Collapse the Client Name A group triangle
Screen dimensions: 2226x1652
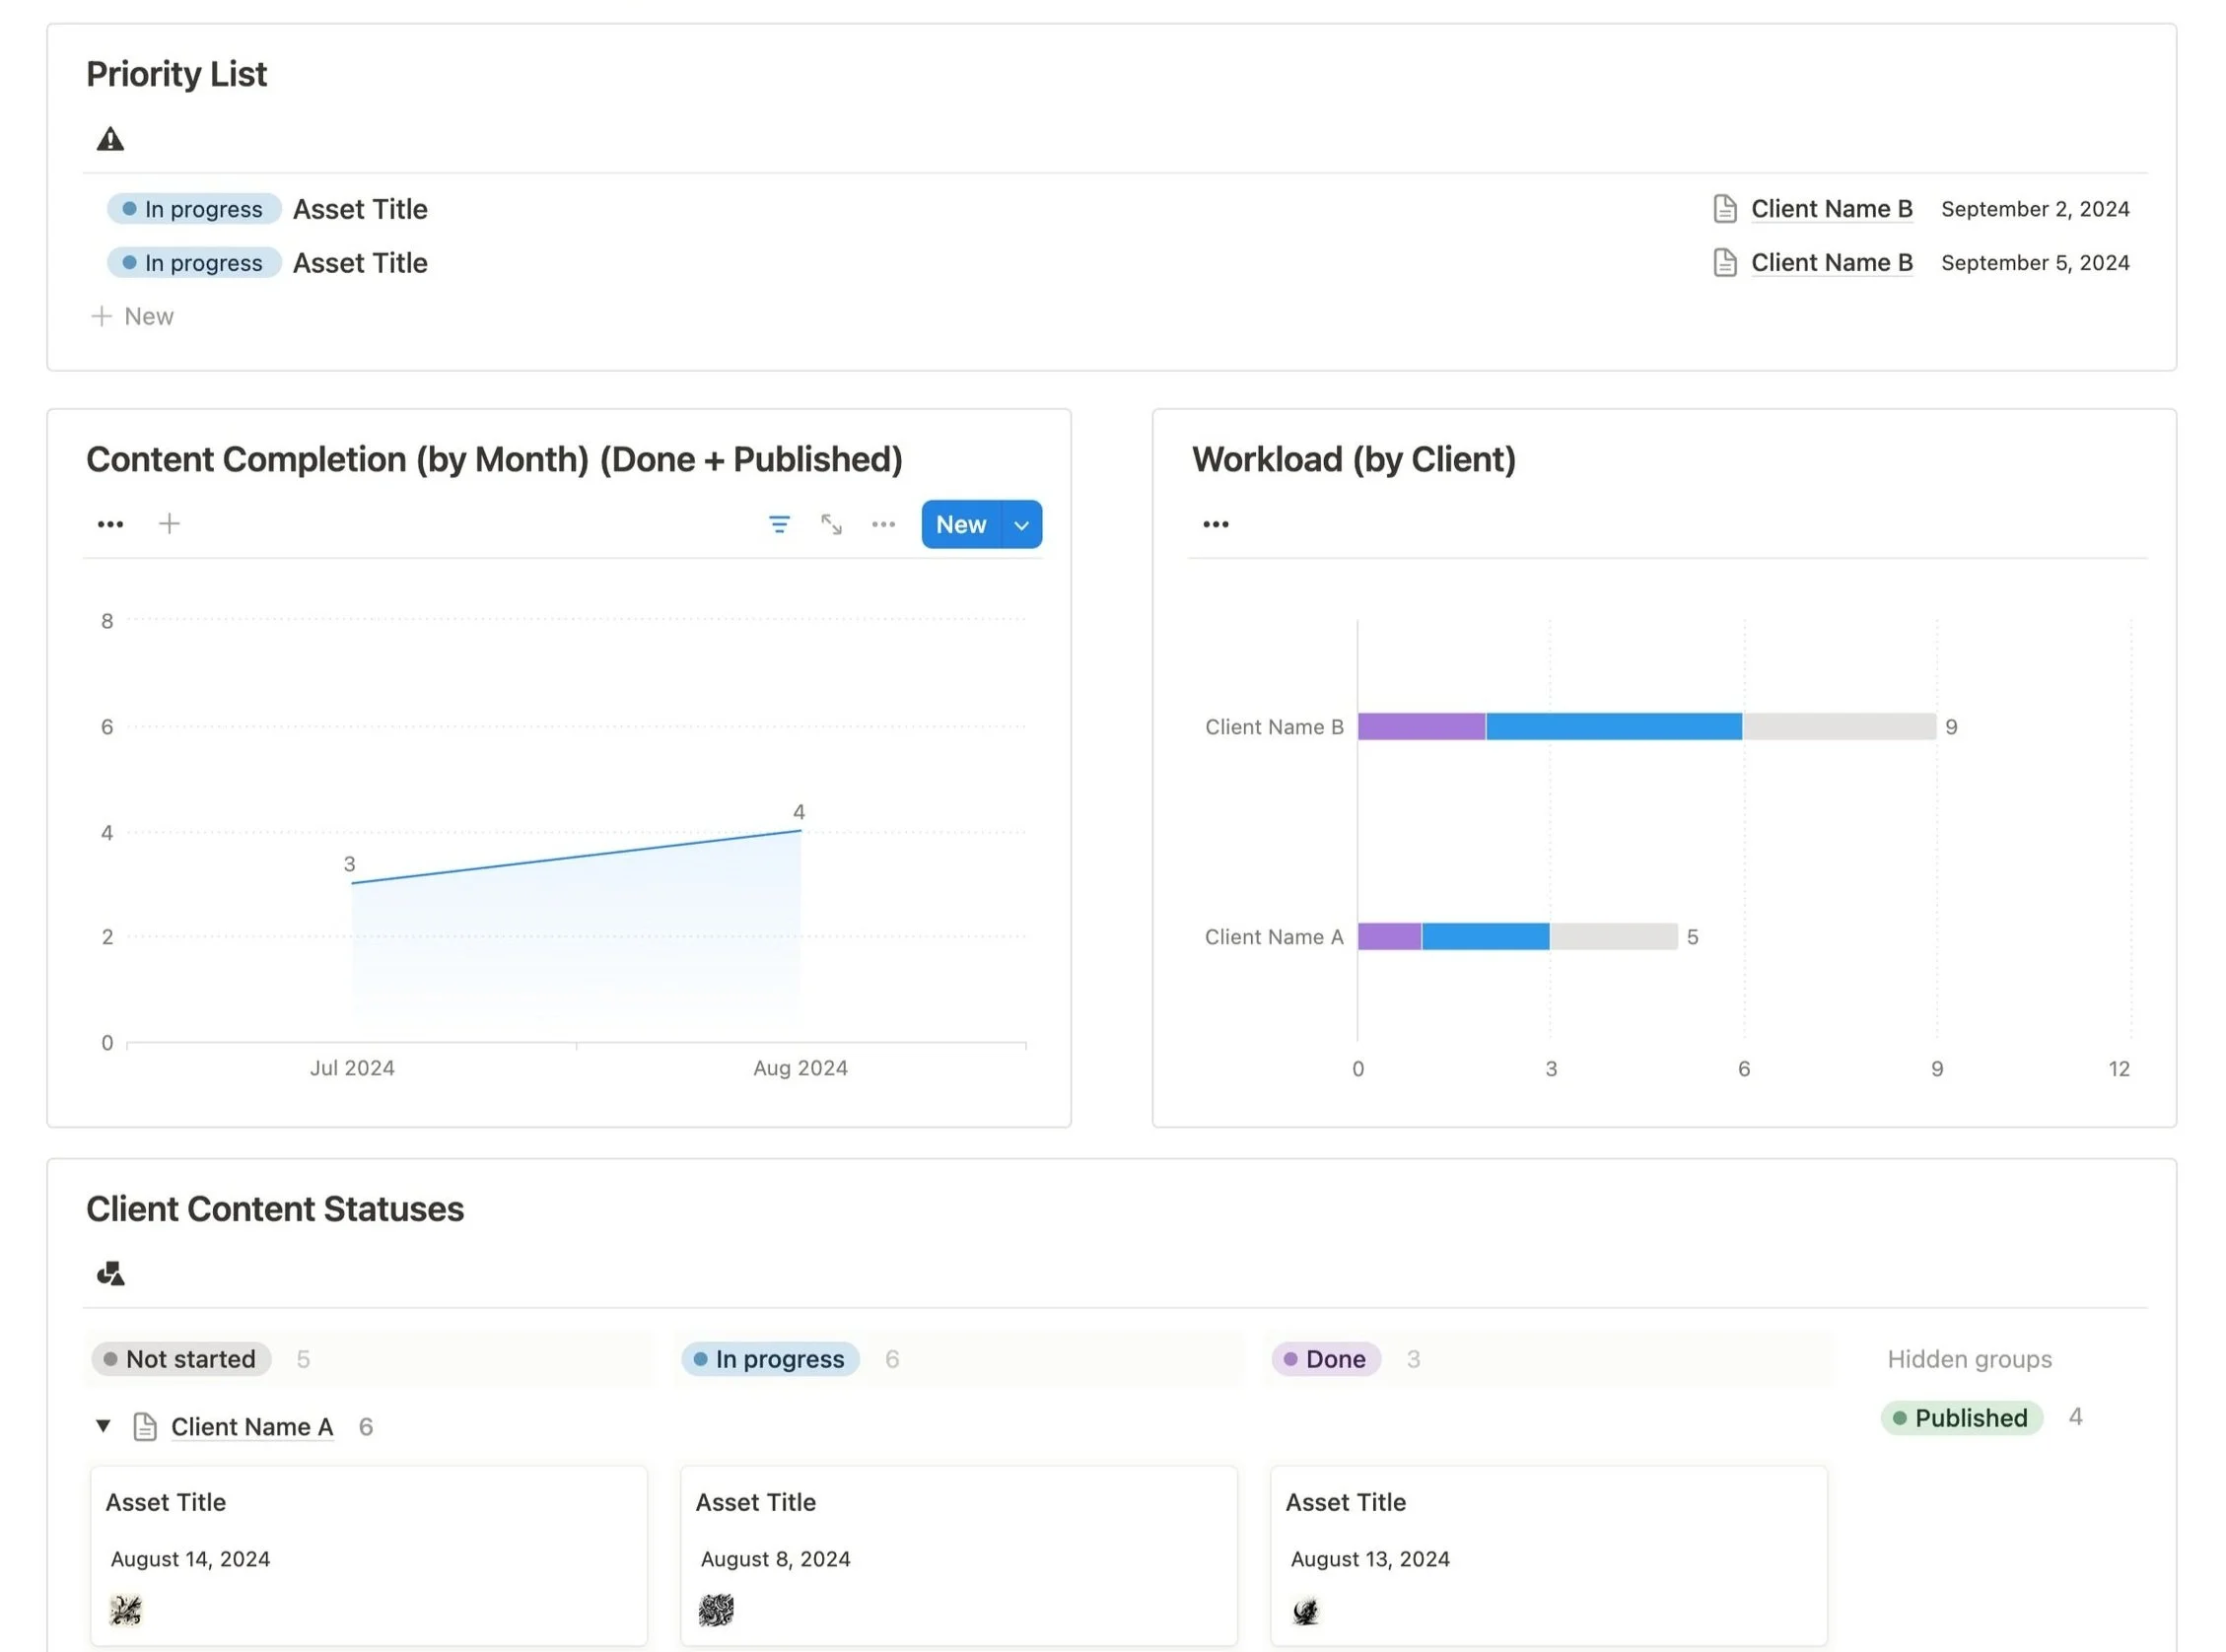click(x=103, y=1425)
